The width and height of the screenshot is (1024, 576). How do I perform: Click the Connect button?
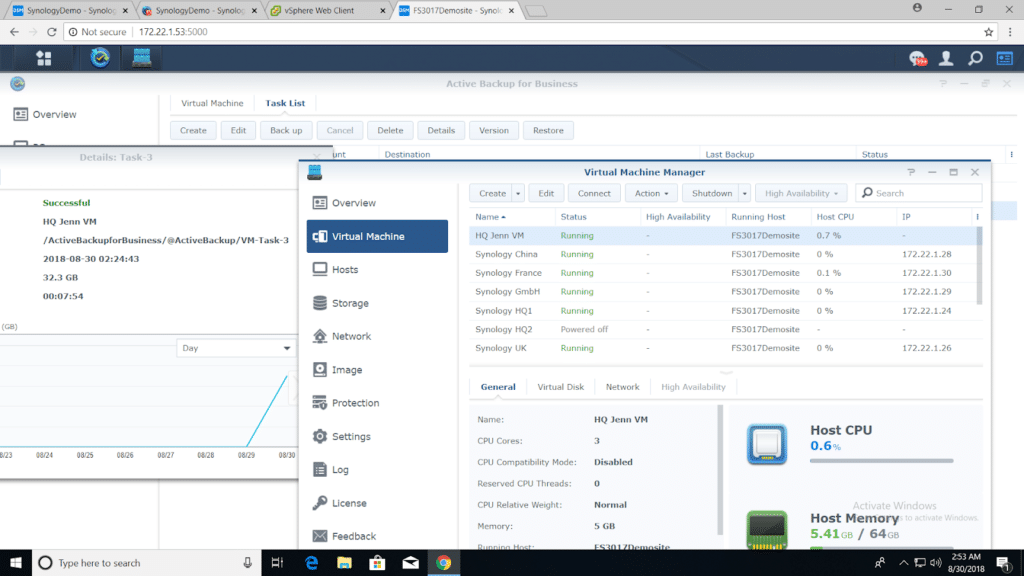pyautogui.click(x=594, y=193)
